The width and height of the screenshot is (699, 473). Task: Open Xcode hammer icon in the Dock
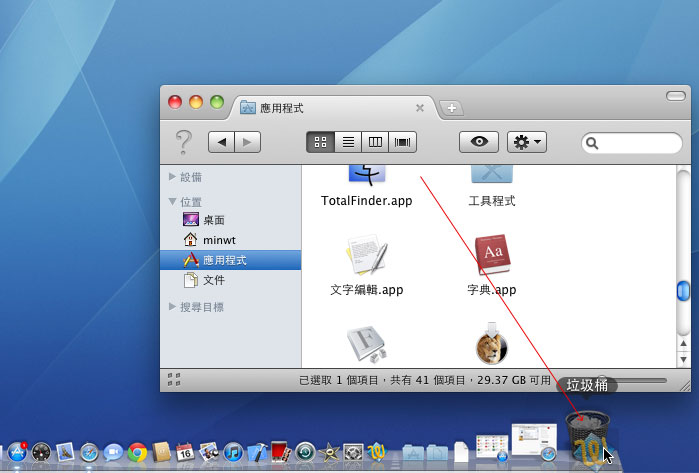pos(257,452)
